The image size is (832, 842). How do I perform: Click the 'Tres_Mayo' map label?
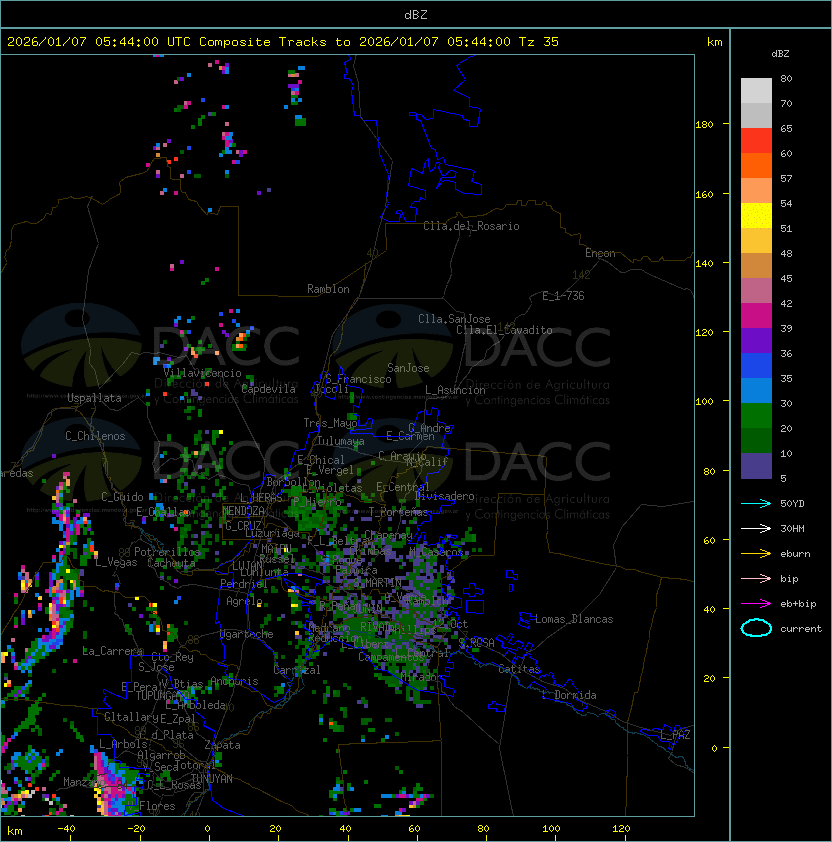[x=330, y=423]
